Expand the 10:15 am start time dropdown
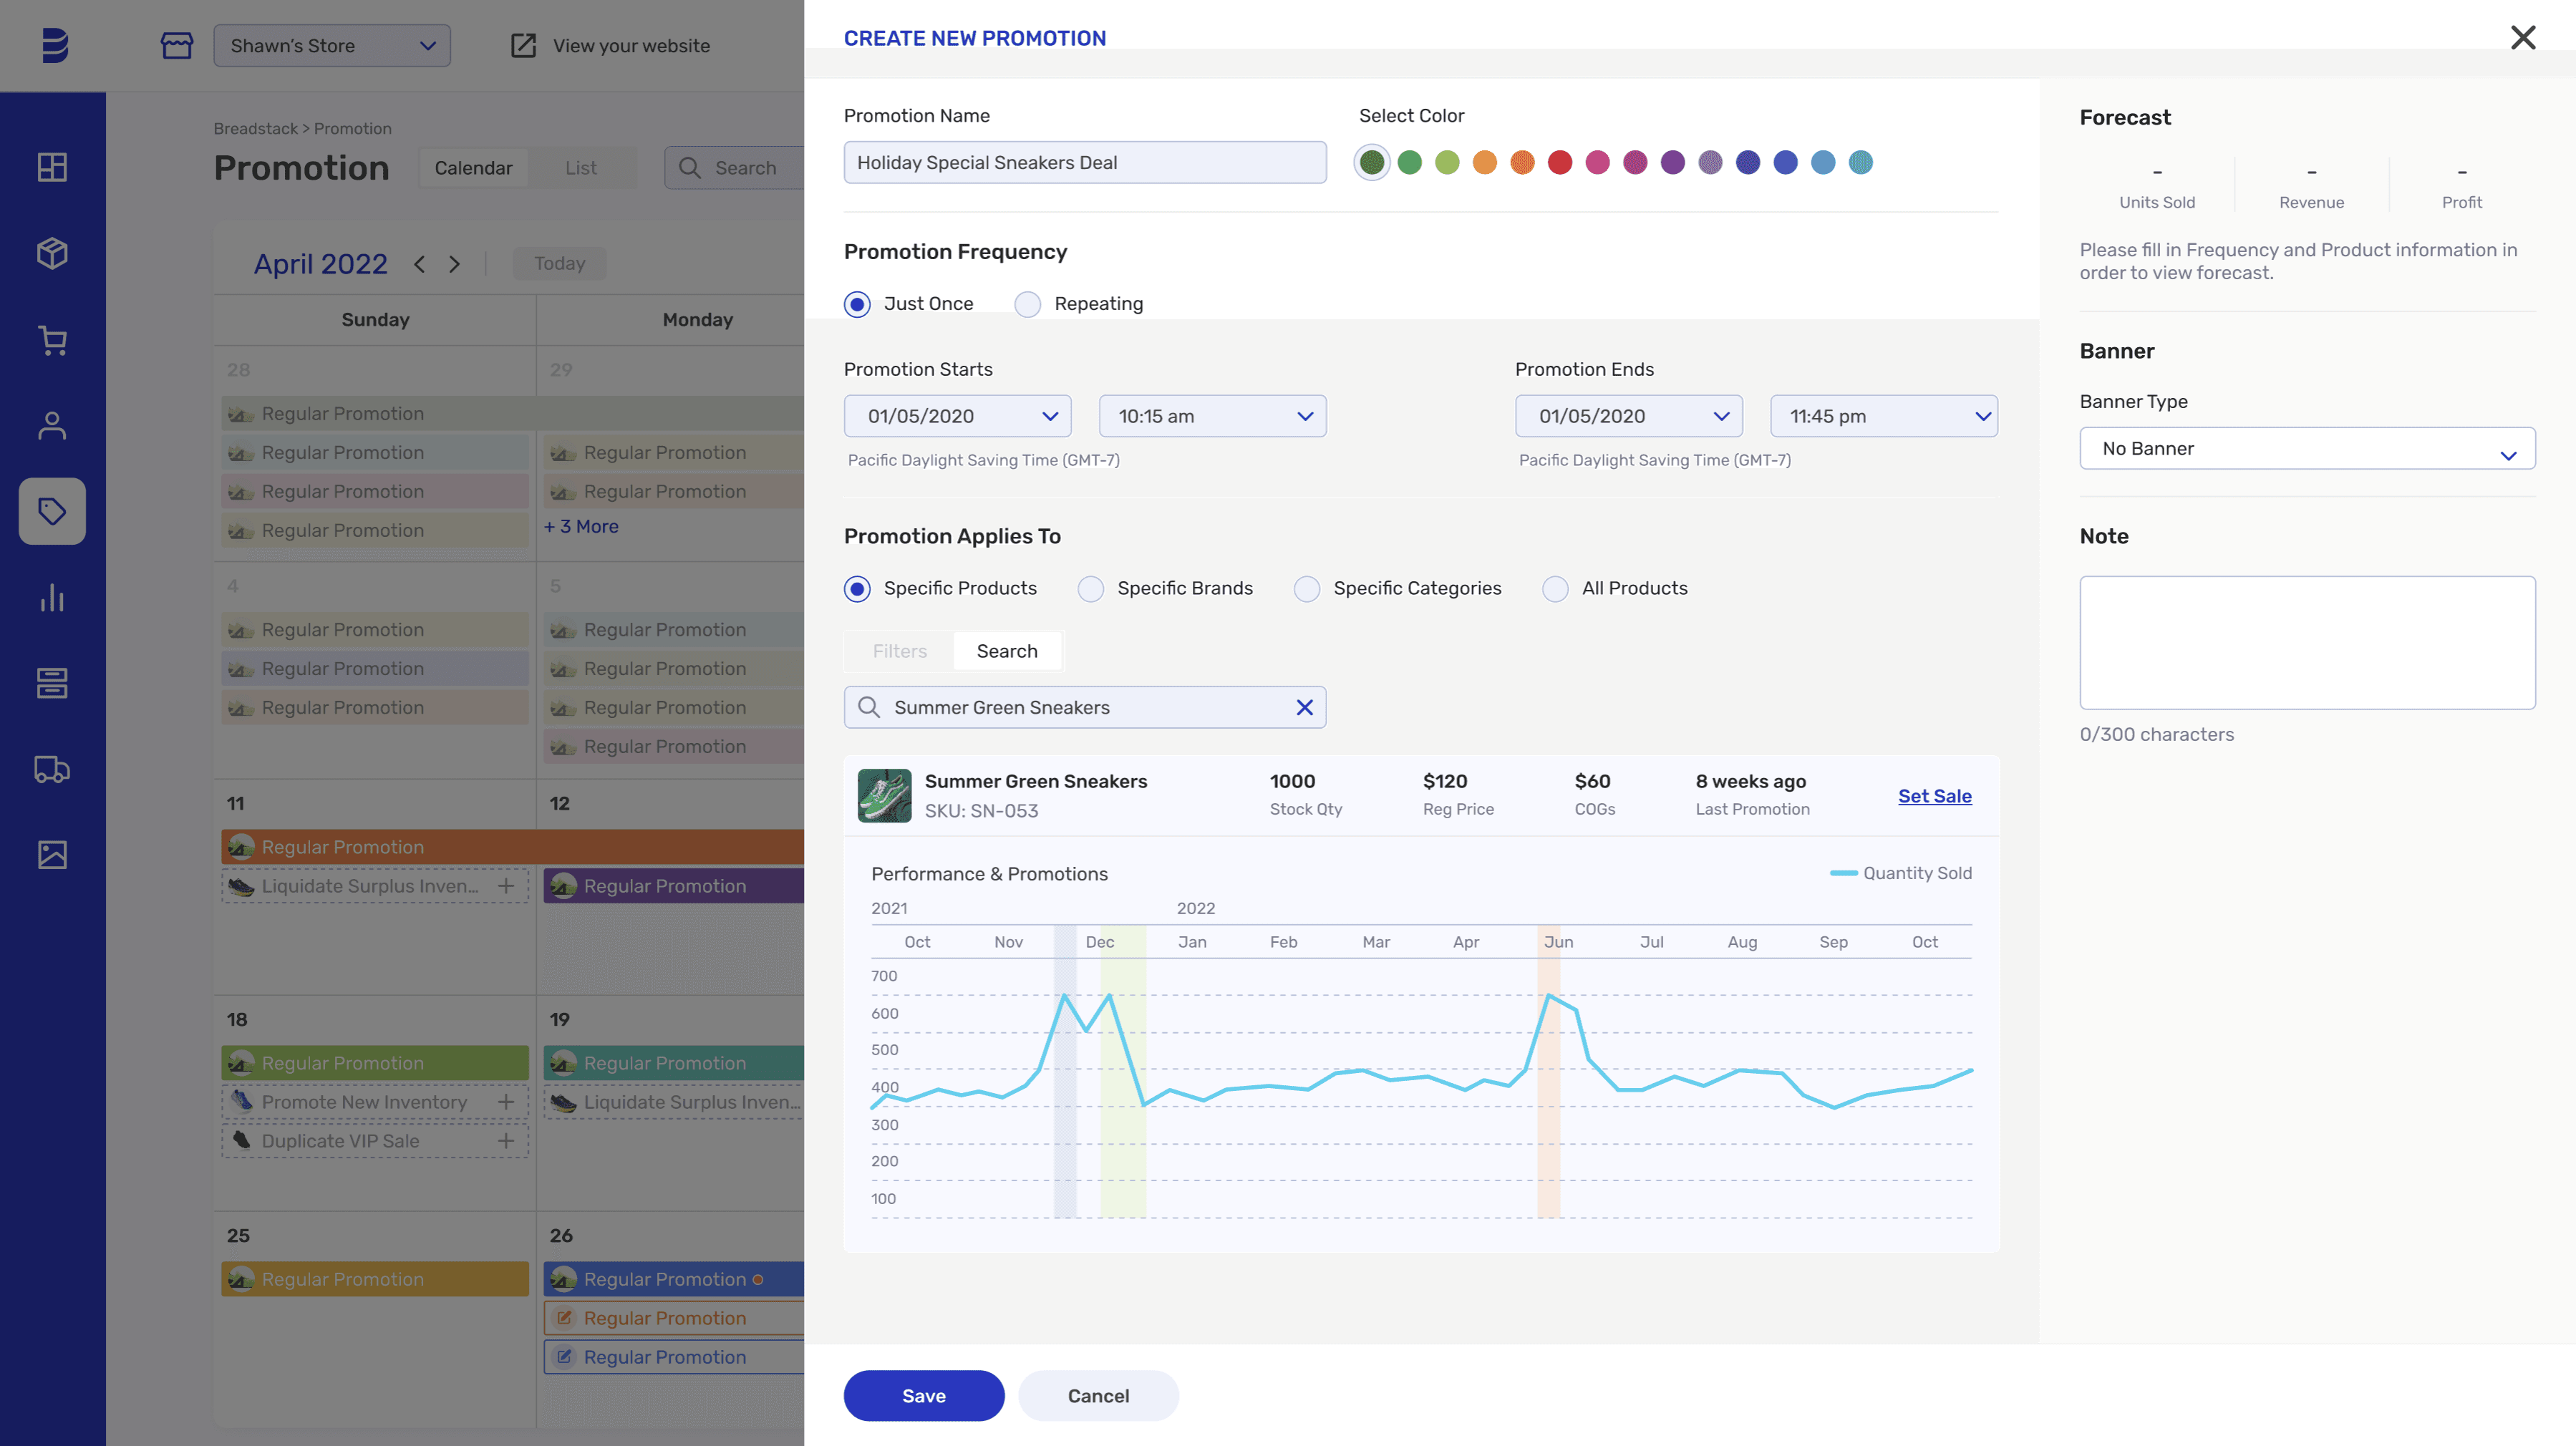Viewport: 2576px width, 1446px height. (x=1212, y=416)
